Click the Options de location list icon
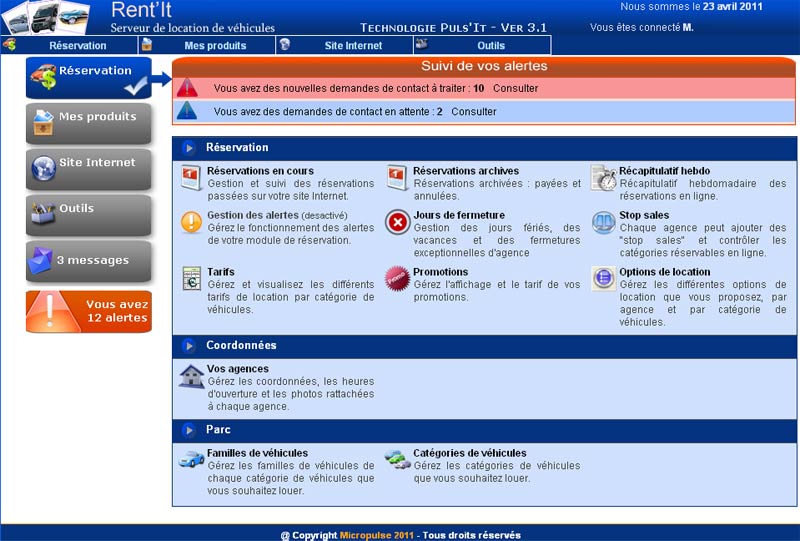Image resolution: width=800 pixels, height=541 pixels. pos(604,279)
